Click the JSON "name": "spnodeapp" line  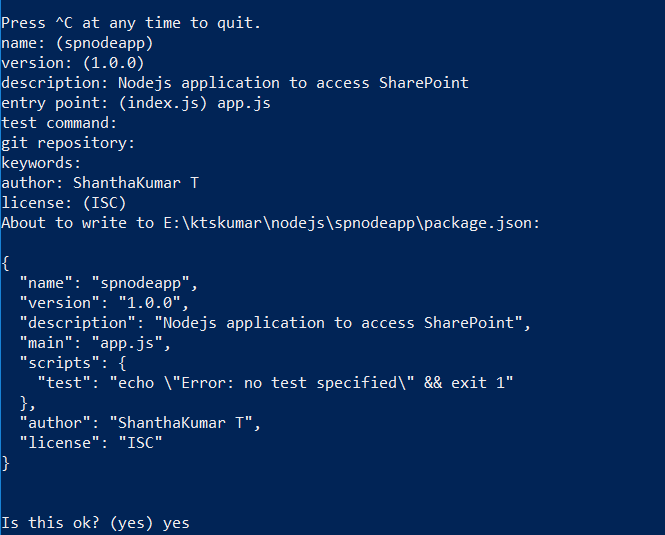(x=109, y=283)
